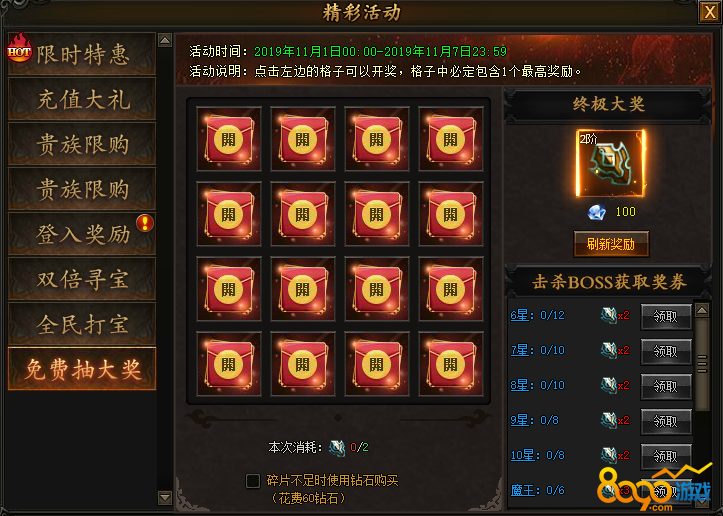This screenshot has height=516, width=723.
Task: Click the 2阶 ultimate prize item icon
Action: (x=610, y=163)
